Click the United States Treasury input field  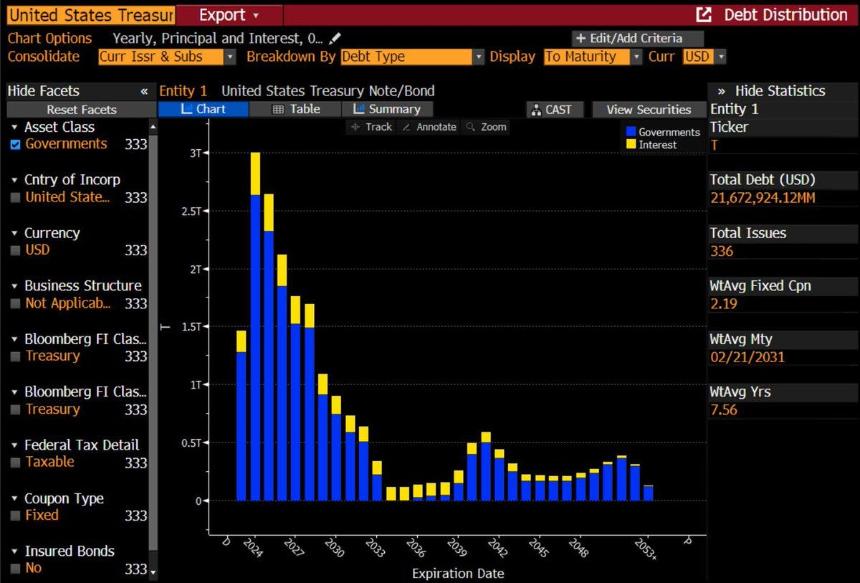(91, 15)
